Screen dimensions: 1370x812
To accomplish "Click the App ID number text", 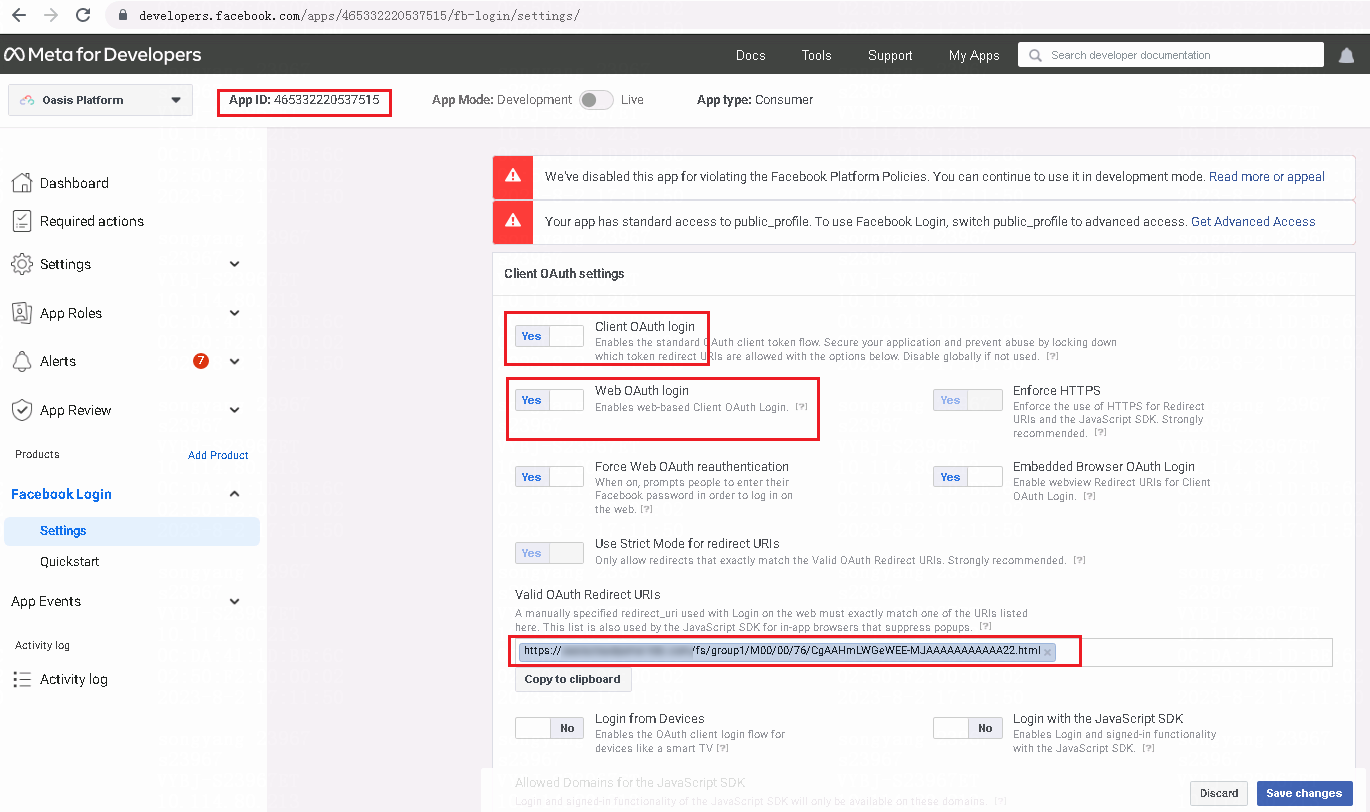I will [326, 100].
